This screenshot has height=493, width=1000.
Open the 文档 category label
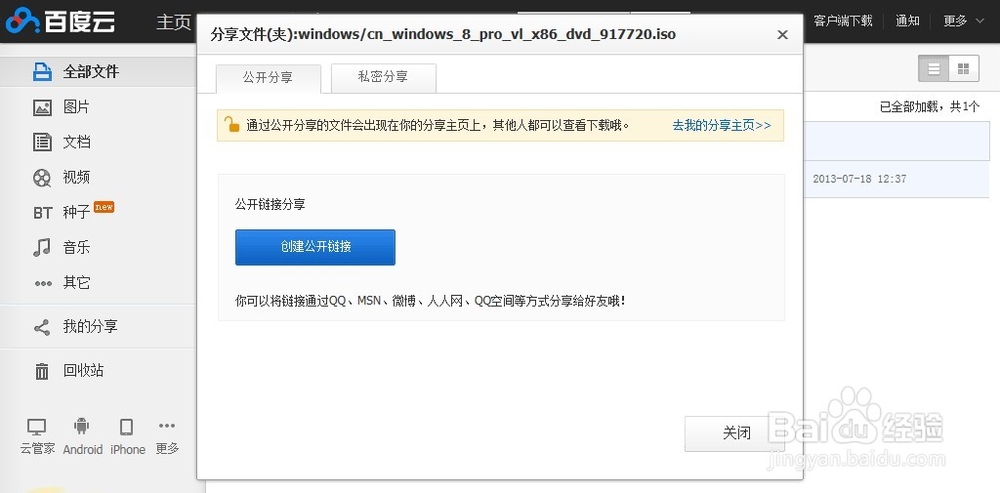click(77, 142)
